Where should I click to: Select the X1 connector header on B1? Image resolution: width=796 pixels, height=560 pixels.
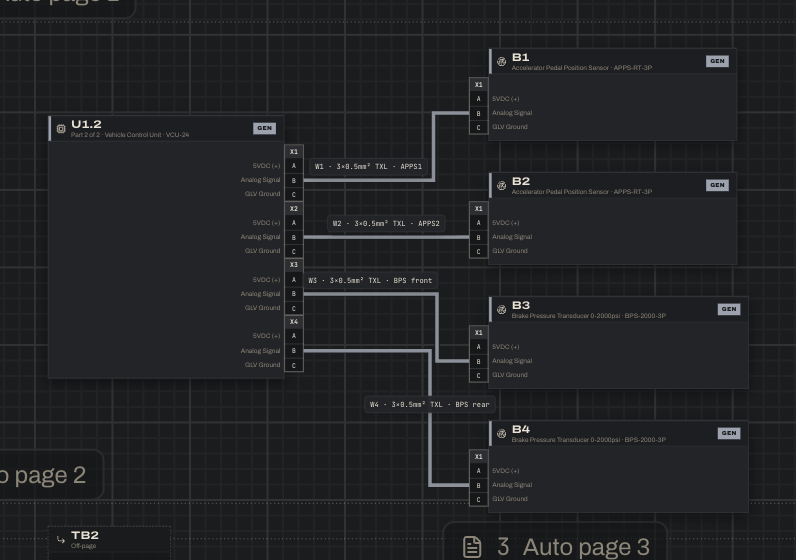click(479, 85)
